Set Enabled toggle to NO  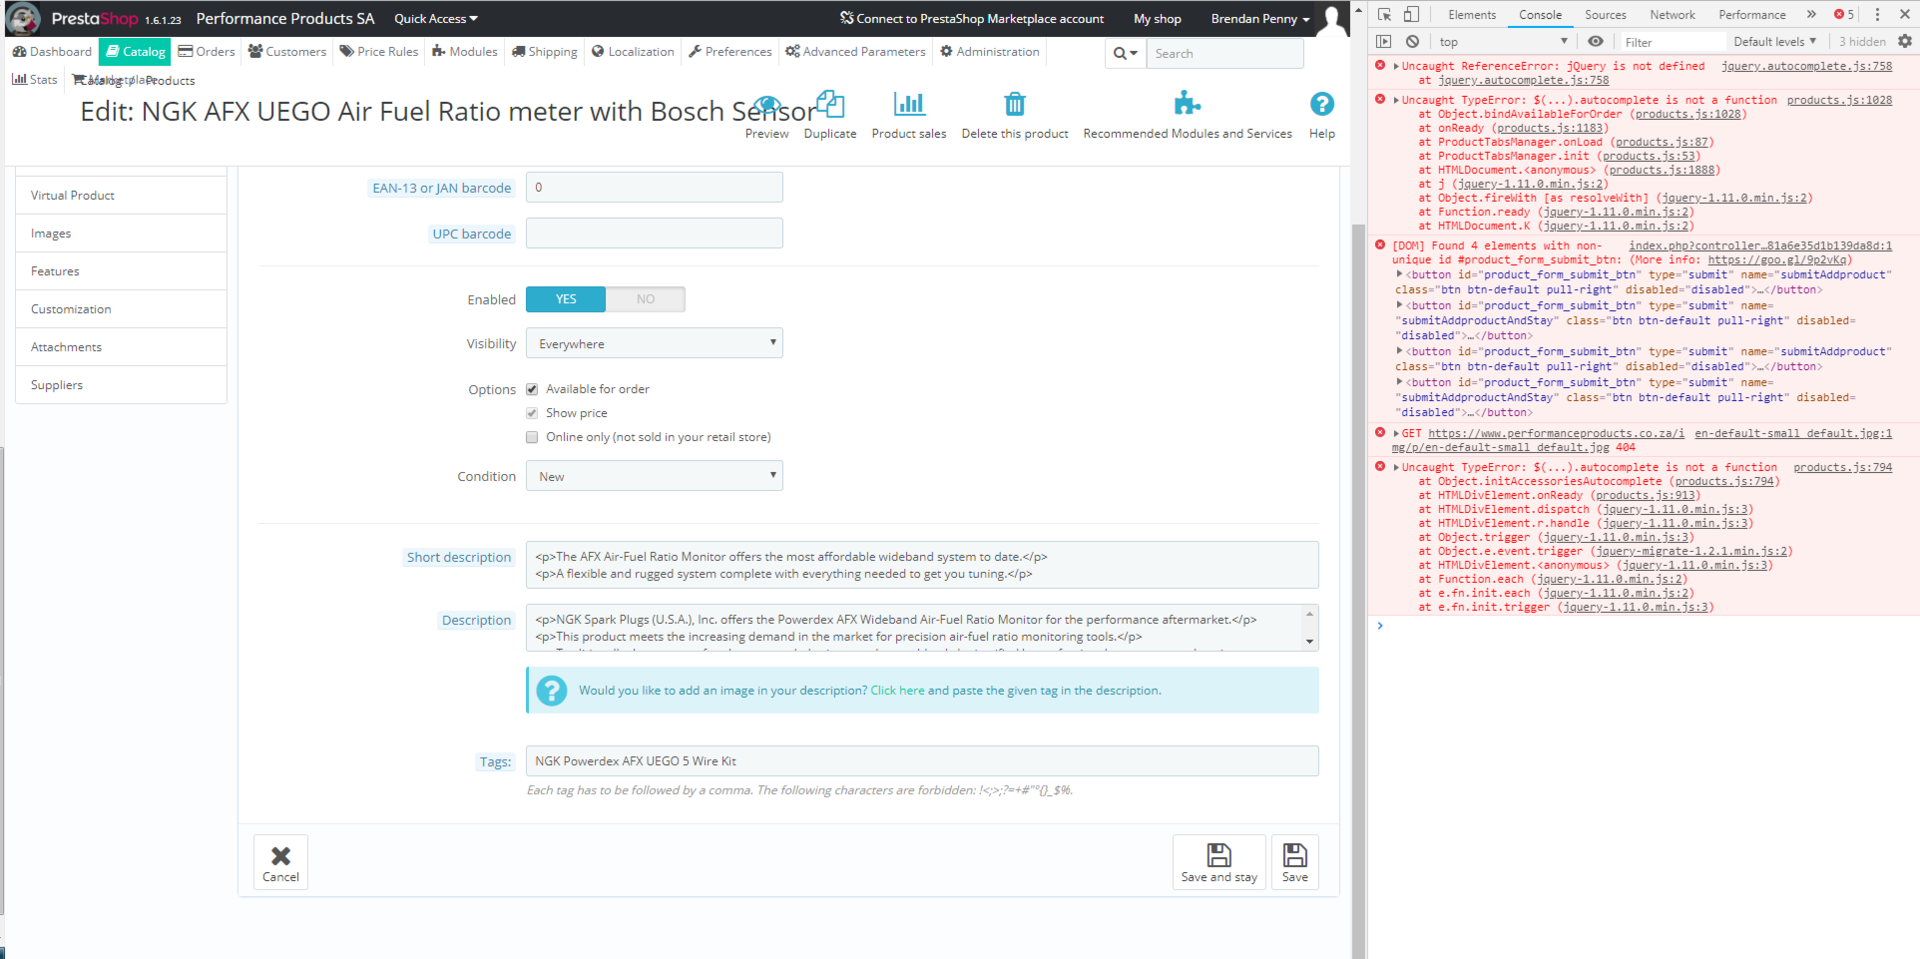tap(646, 299)
